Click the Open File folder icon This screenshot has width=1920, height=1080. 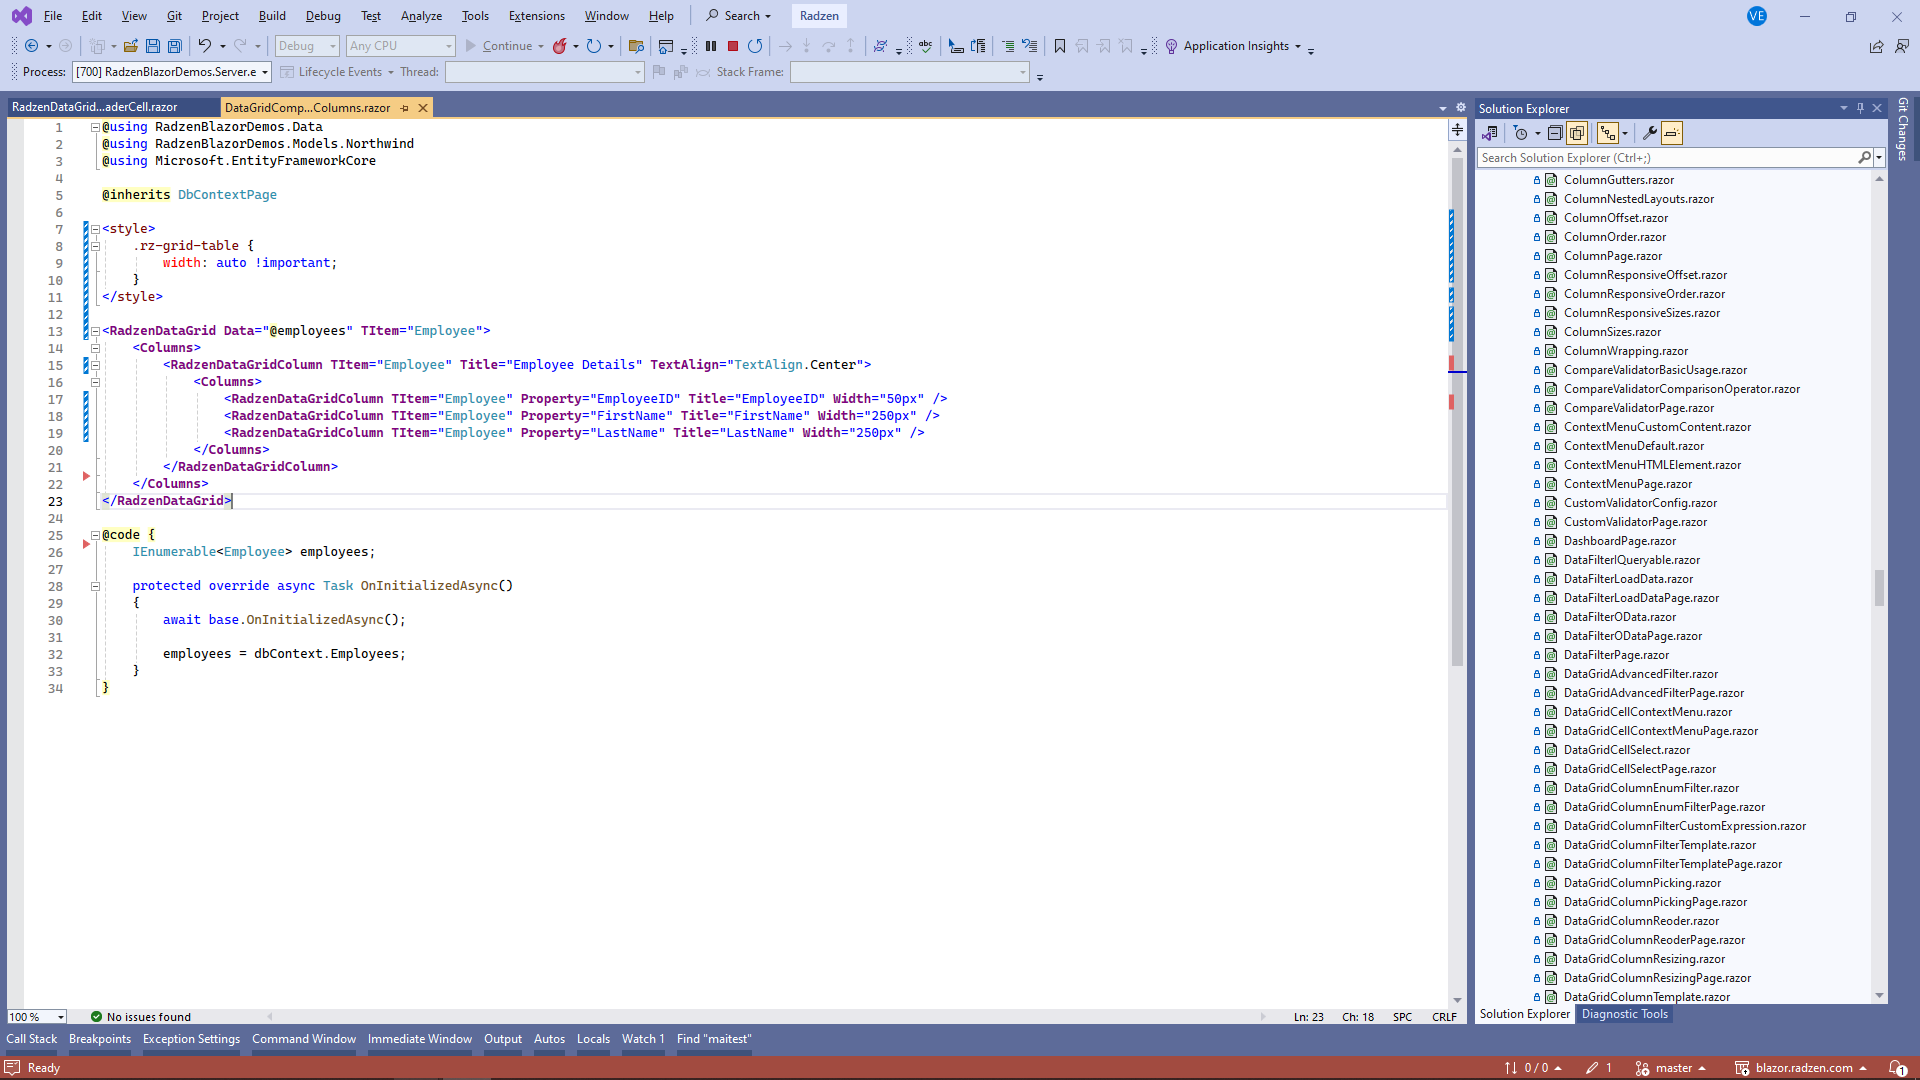(130, 46)
